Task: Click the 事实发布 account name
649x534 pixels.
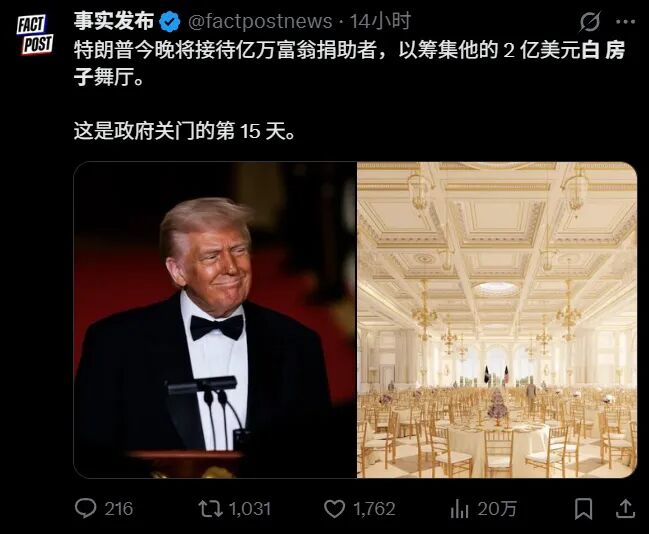Action: pos(114,22)
